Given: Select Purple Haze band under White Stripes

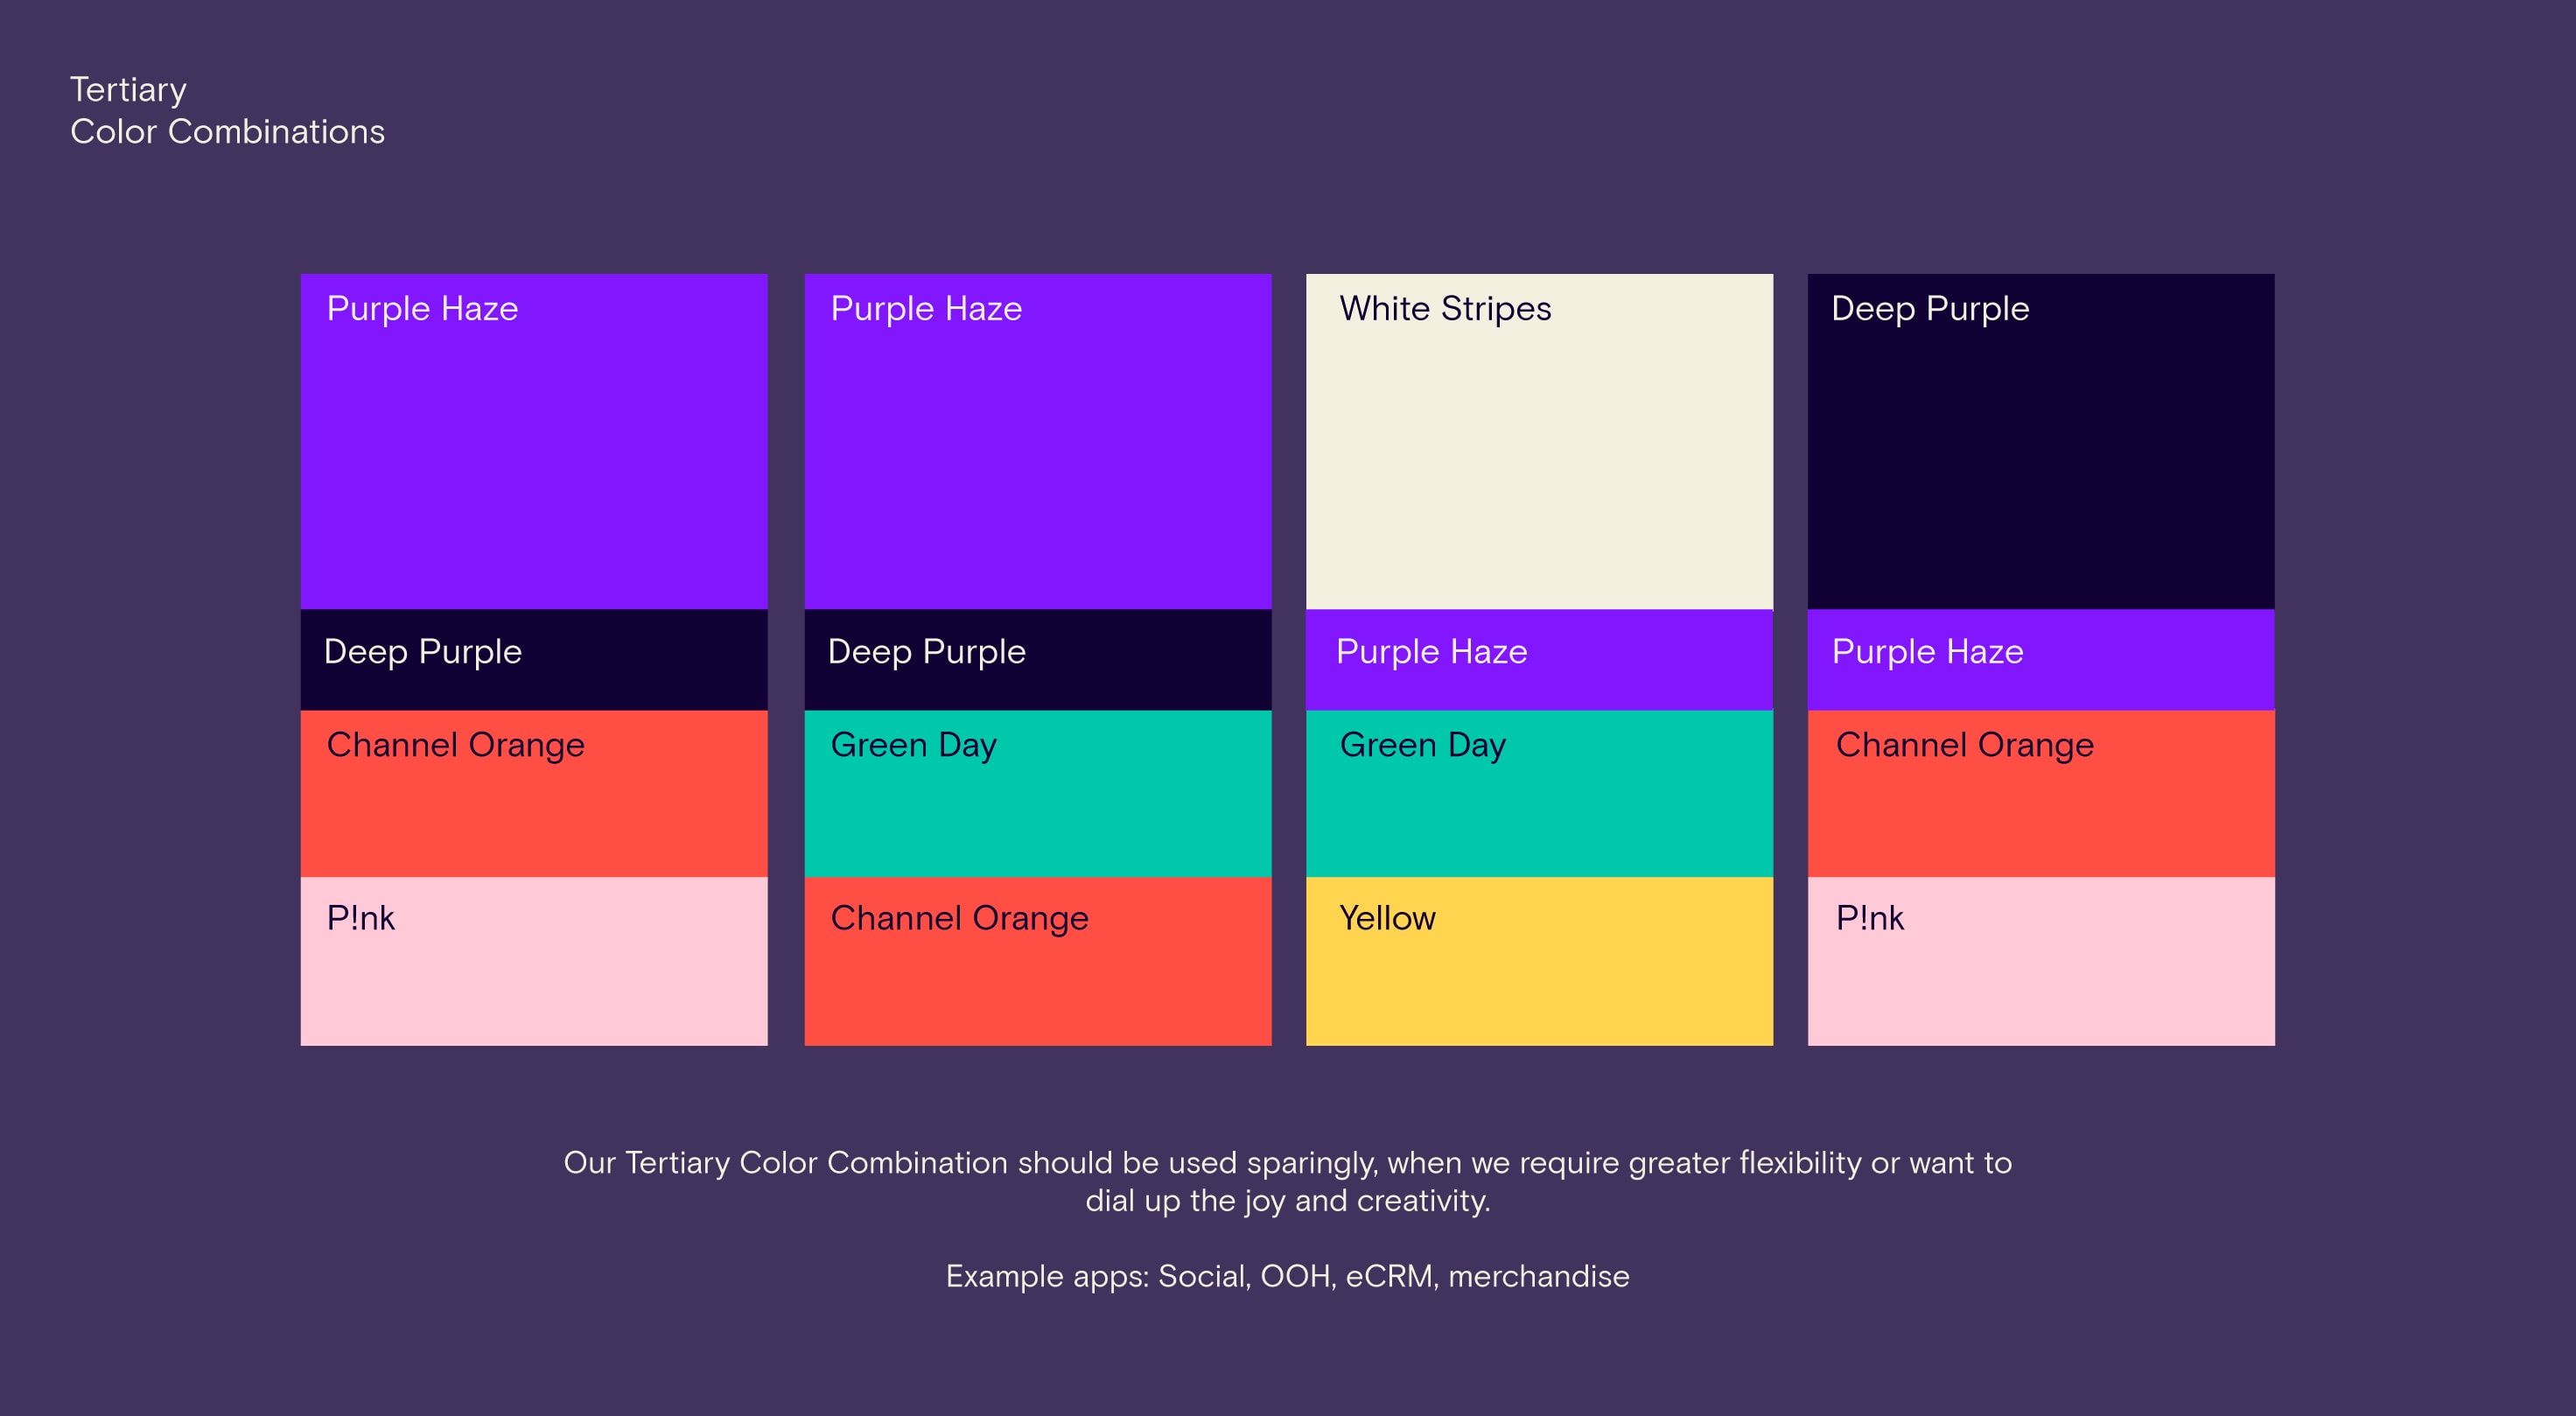Looking at the screenshot, I should 1539,660.
